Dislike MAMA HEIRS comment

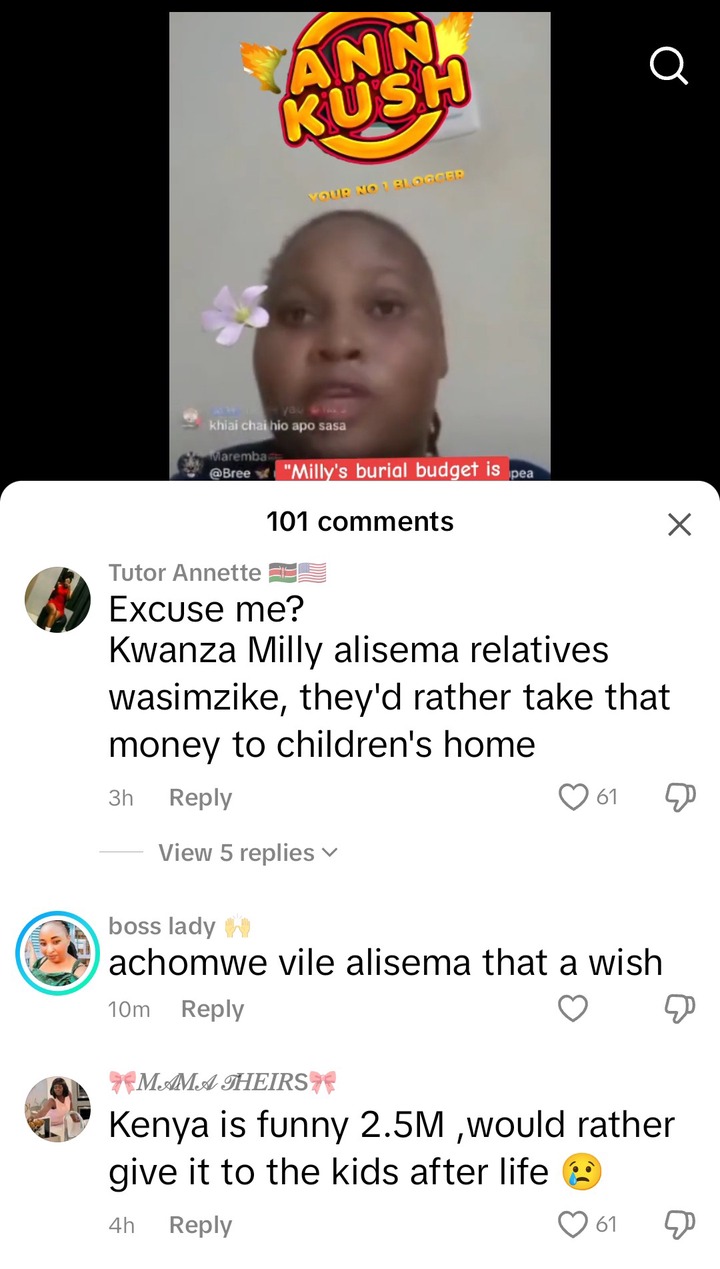tap(679, 1224)
